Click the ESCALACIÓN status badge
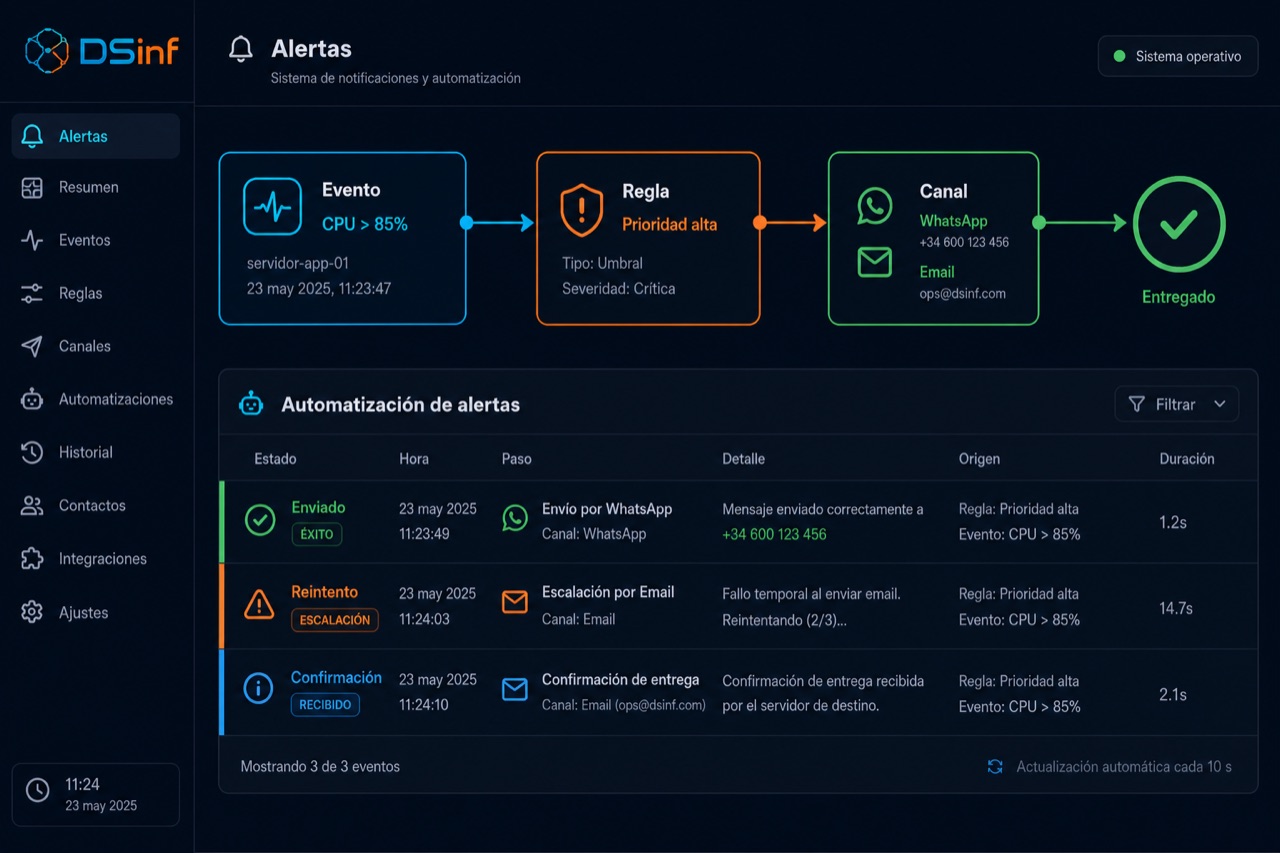This screenshot has height=853, width=1280. 335,620
